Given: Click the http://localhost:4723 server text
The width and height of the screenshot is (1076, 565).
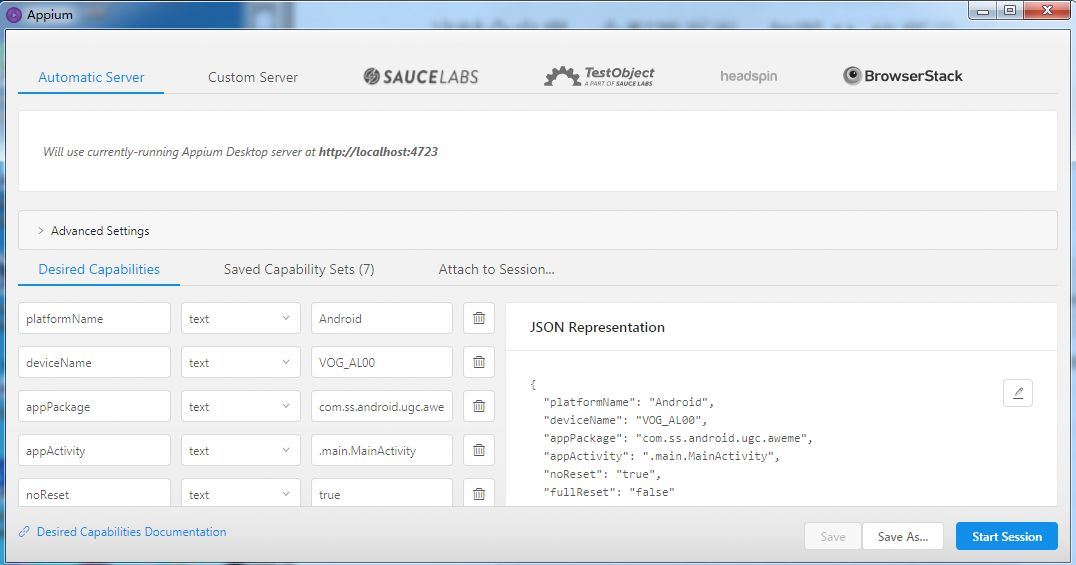Looking at the screenshot, I should (x=378, y=152).
